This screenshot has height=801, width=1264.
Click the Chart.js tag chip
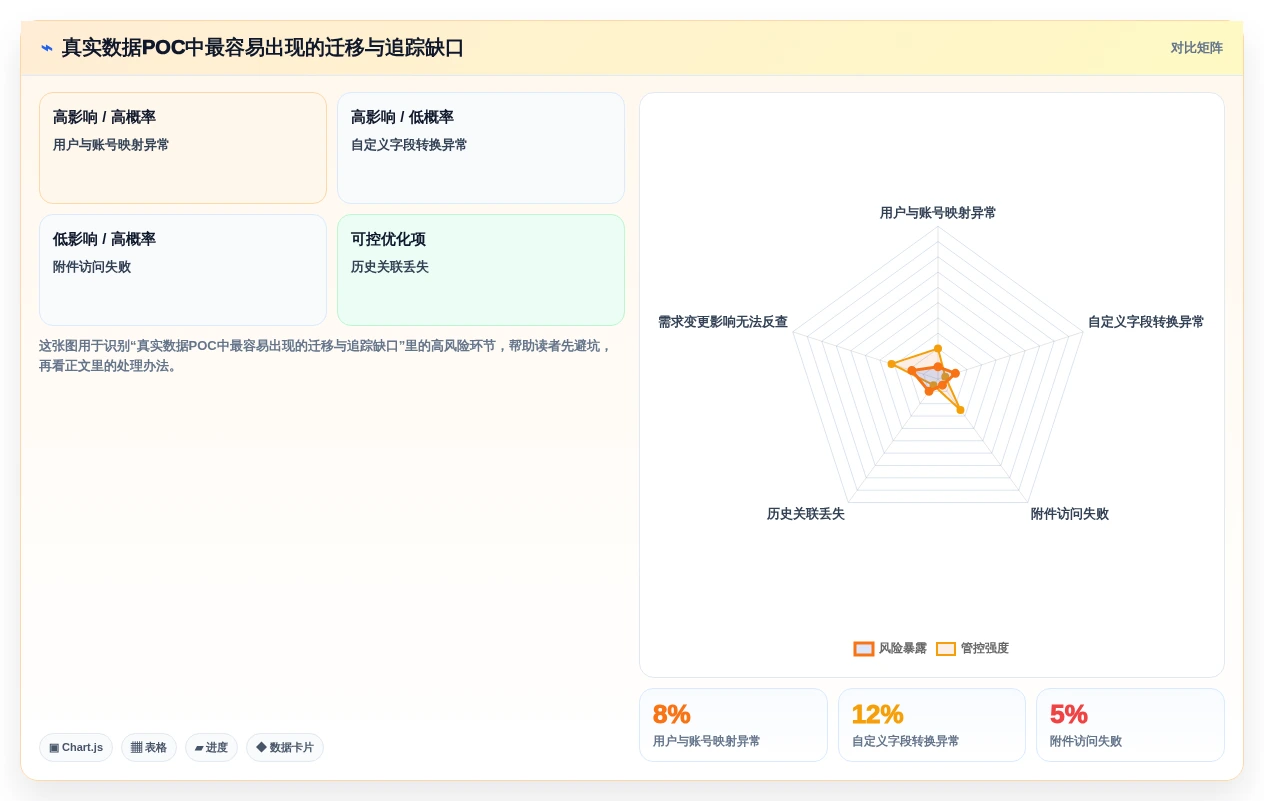coord(76,747)
